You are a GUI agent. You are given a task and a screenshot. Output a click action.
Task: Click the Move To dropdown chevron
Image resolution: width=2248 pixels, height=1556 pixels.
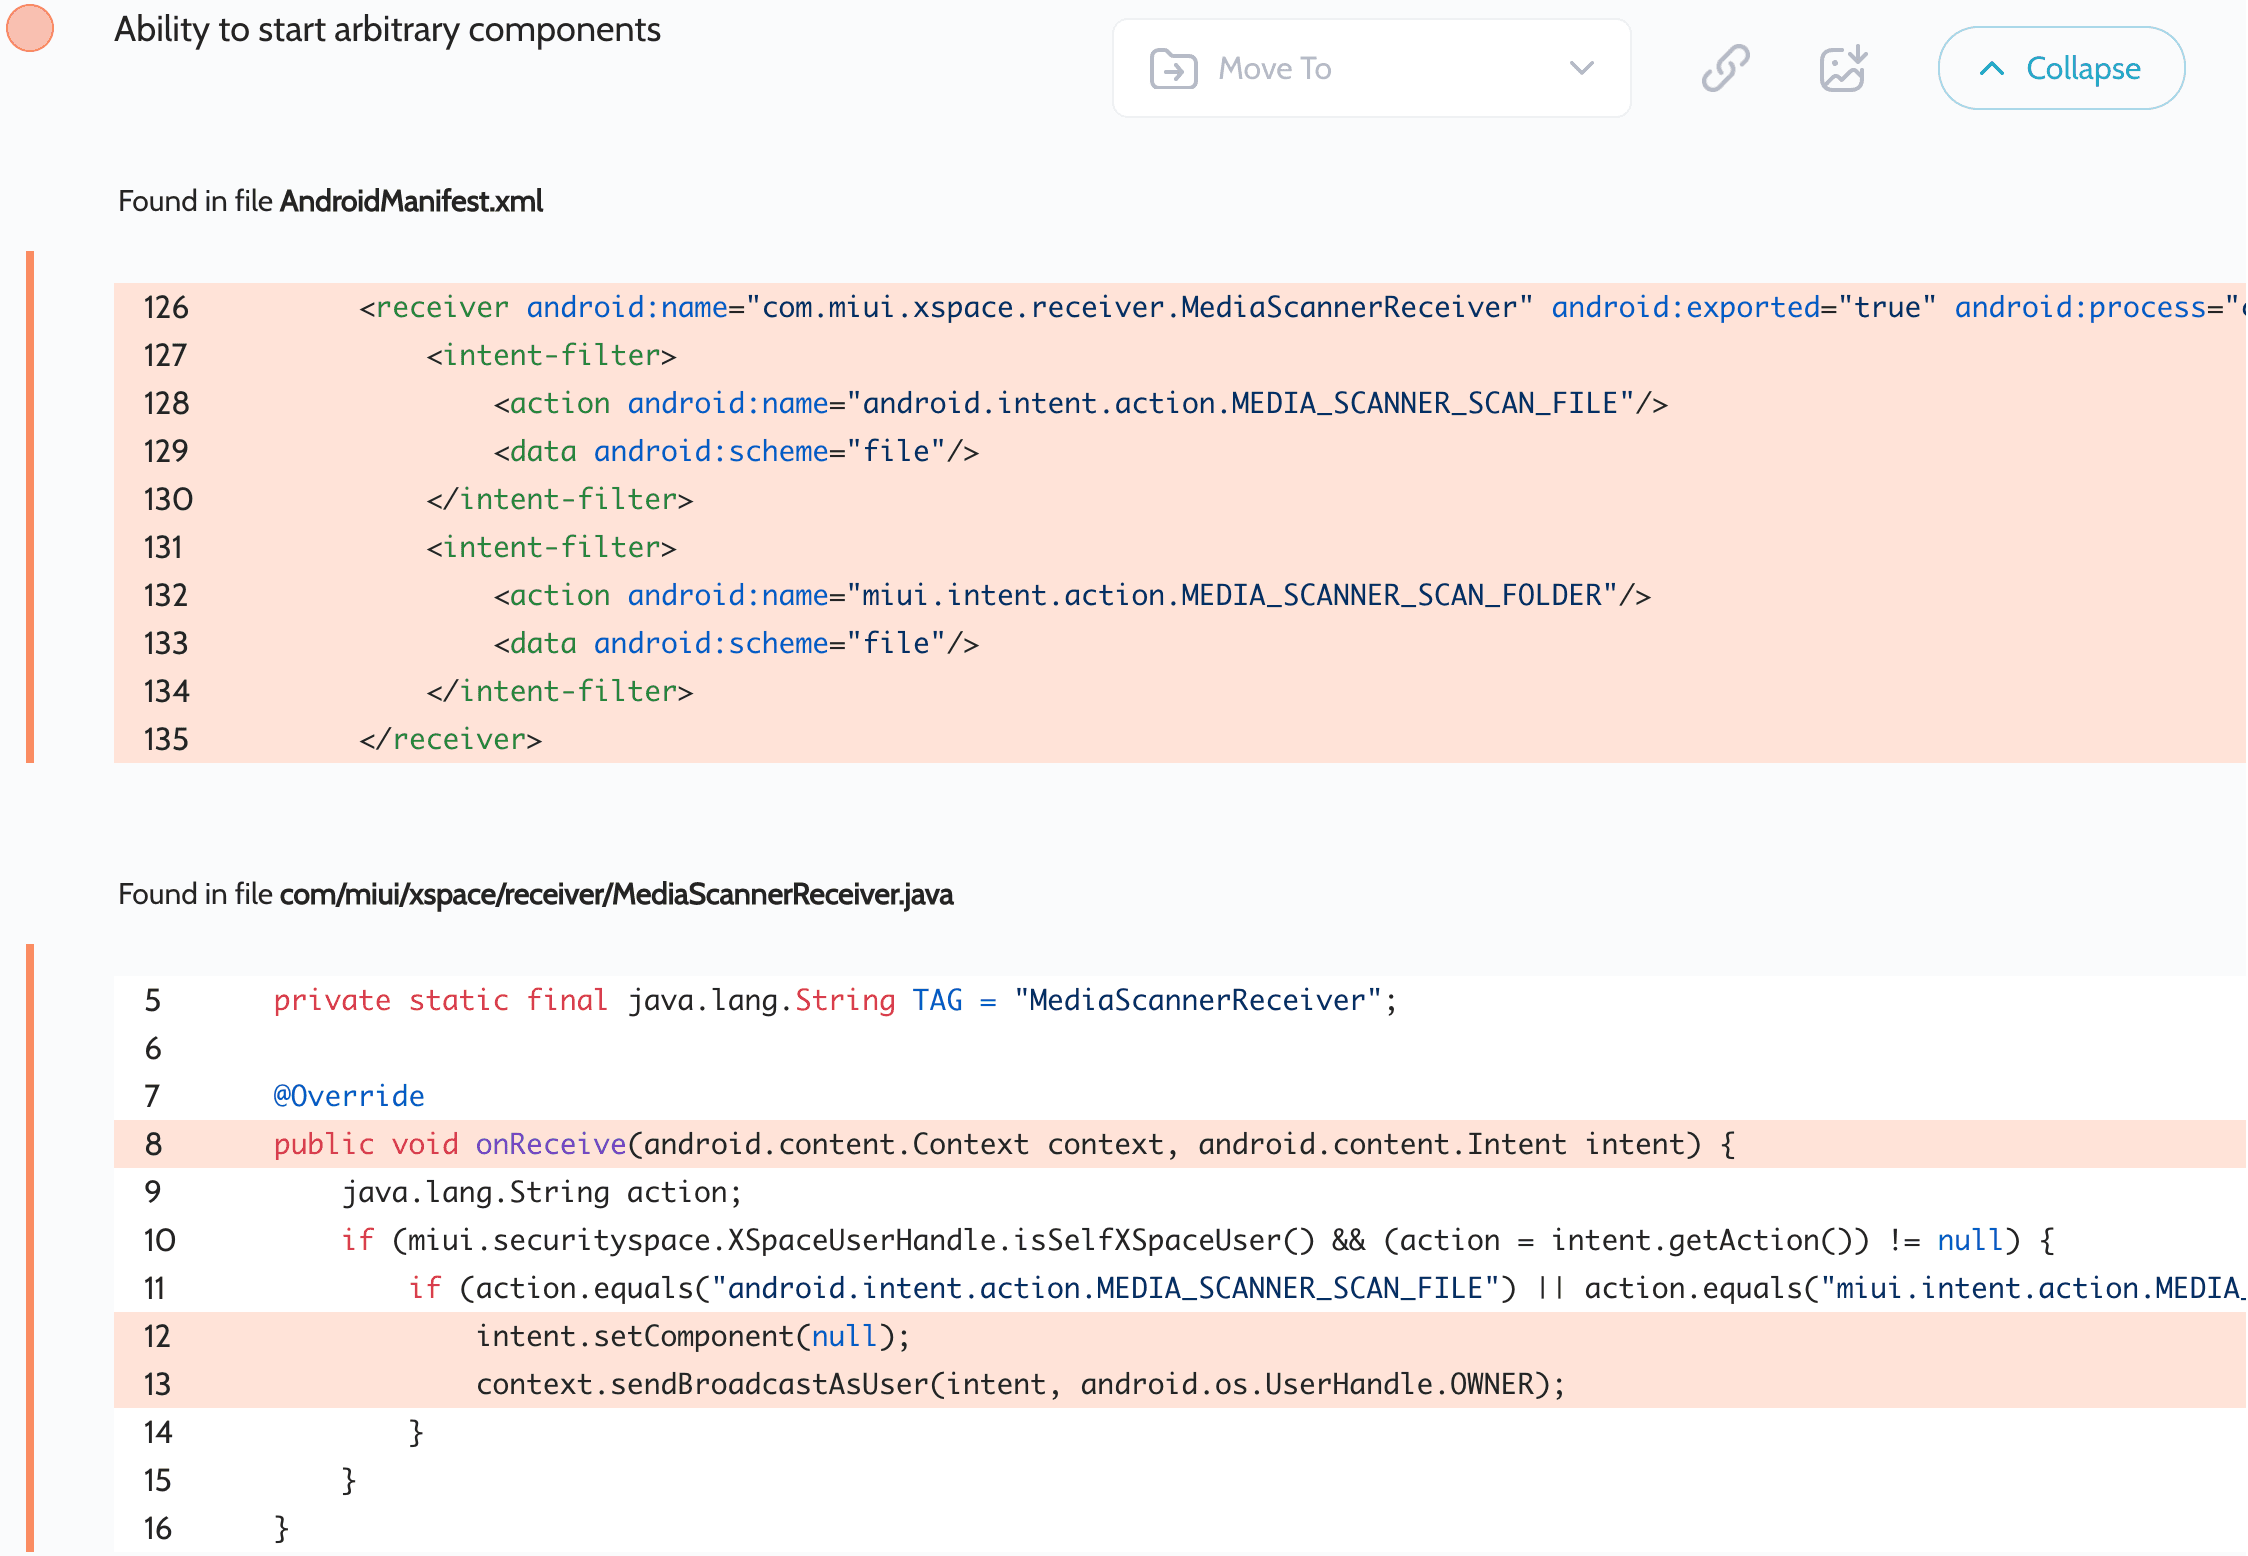click(x=1581, y=68)
